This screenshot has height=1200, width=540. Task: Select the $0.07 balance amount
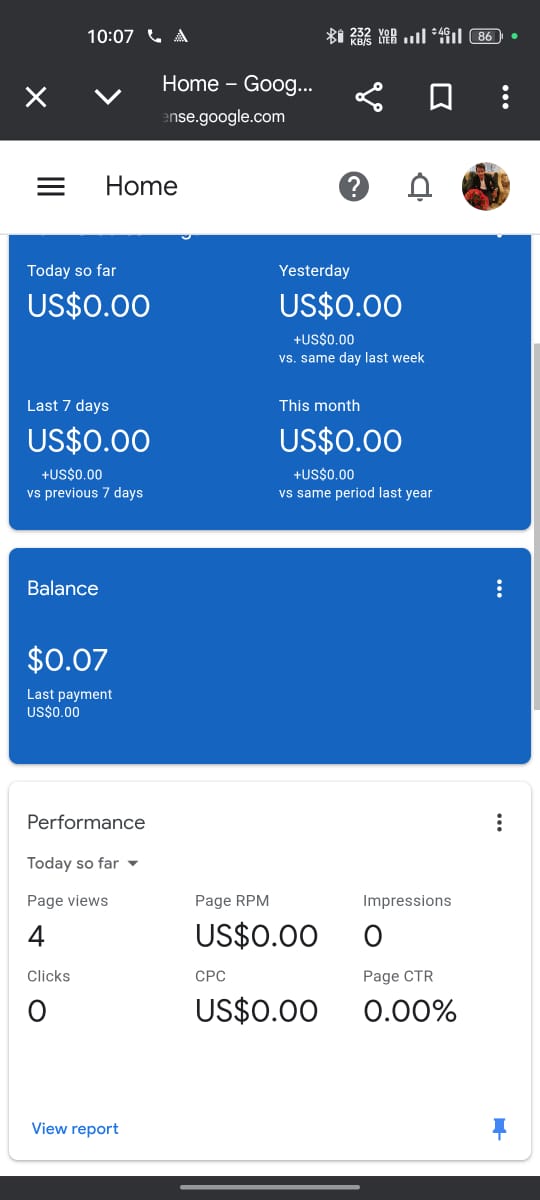(67, 660)
